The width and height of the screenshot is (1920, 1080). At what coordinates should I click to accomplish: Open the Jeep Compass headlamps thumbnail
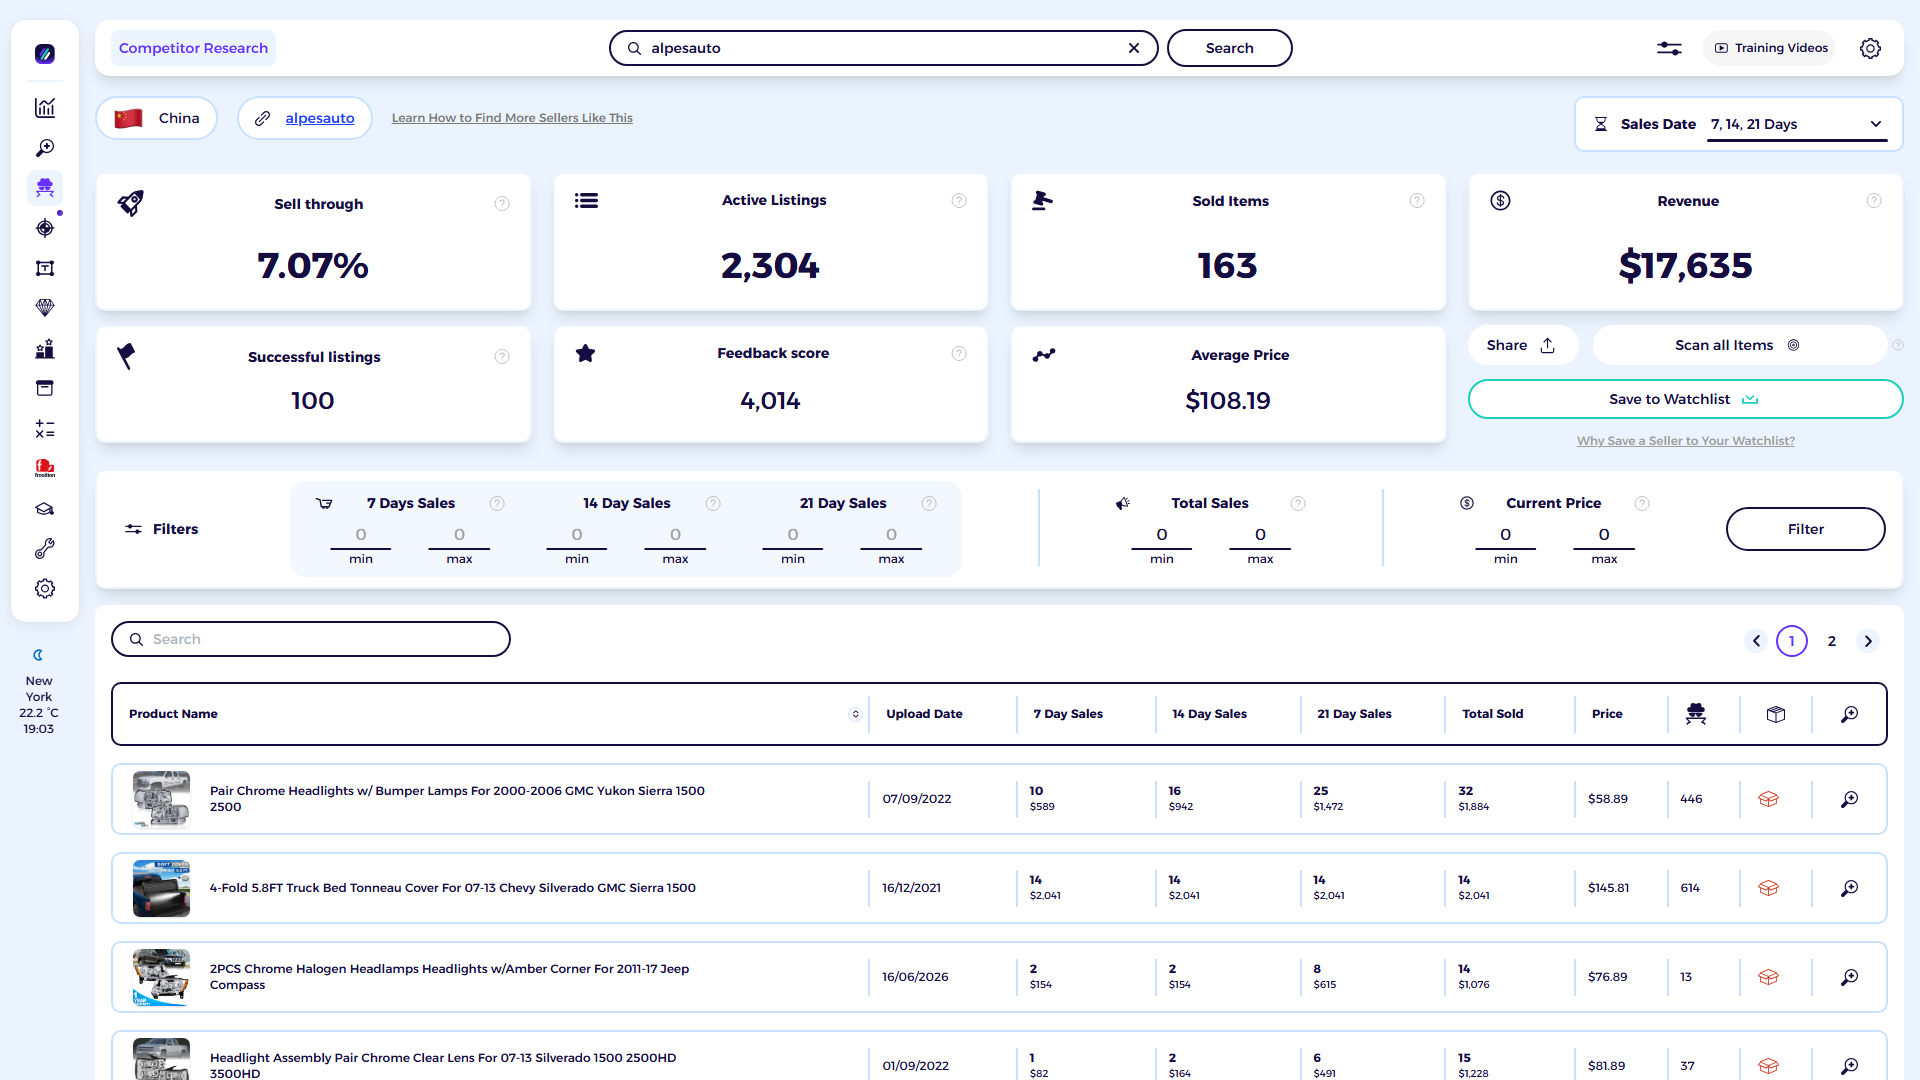(x=161, y=977)
